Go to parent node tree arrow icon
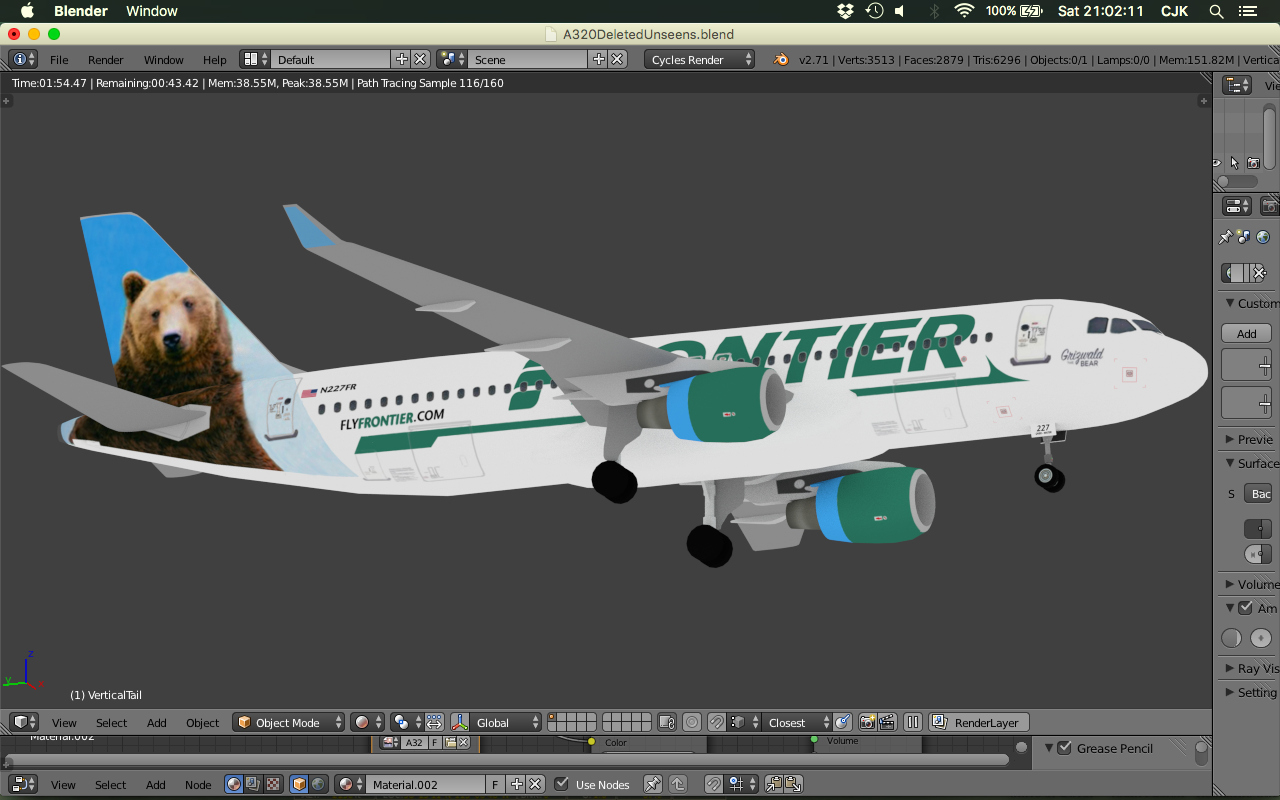The height and width of the screenshot is (800, 1280). click(x=677, y=785)
